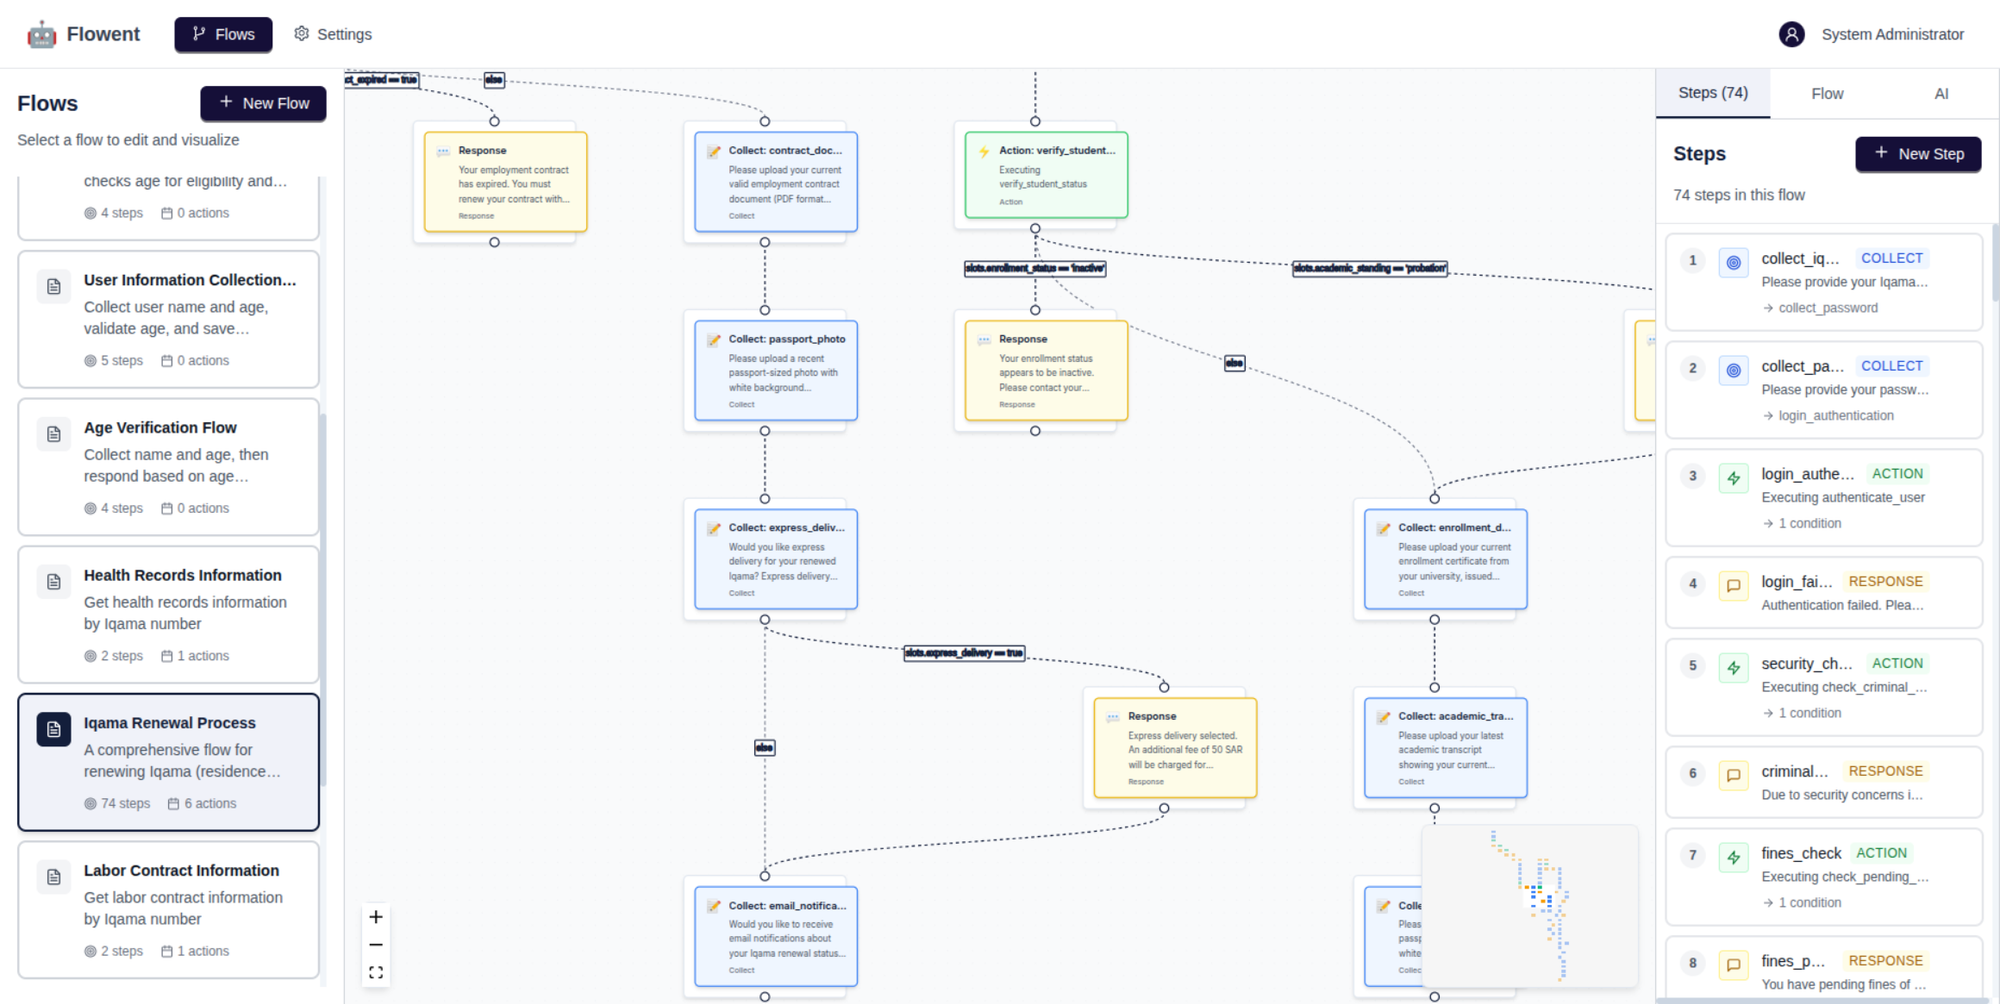
Task: Select the Collect: passport_photo node
Action: coord(775,370)
